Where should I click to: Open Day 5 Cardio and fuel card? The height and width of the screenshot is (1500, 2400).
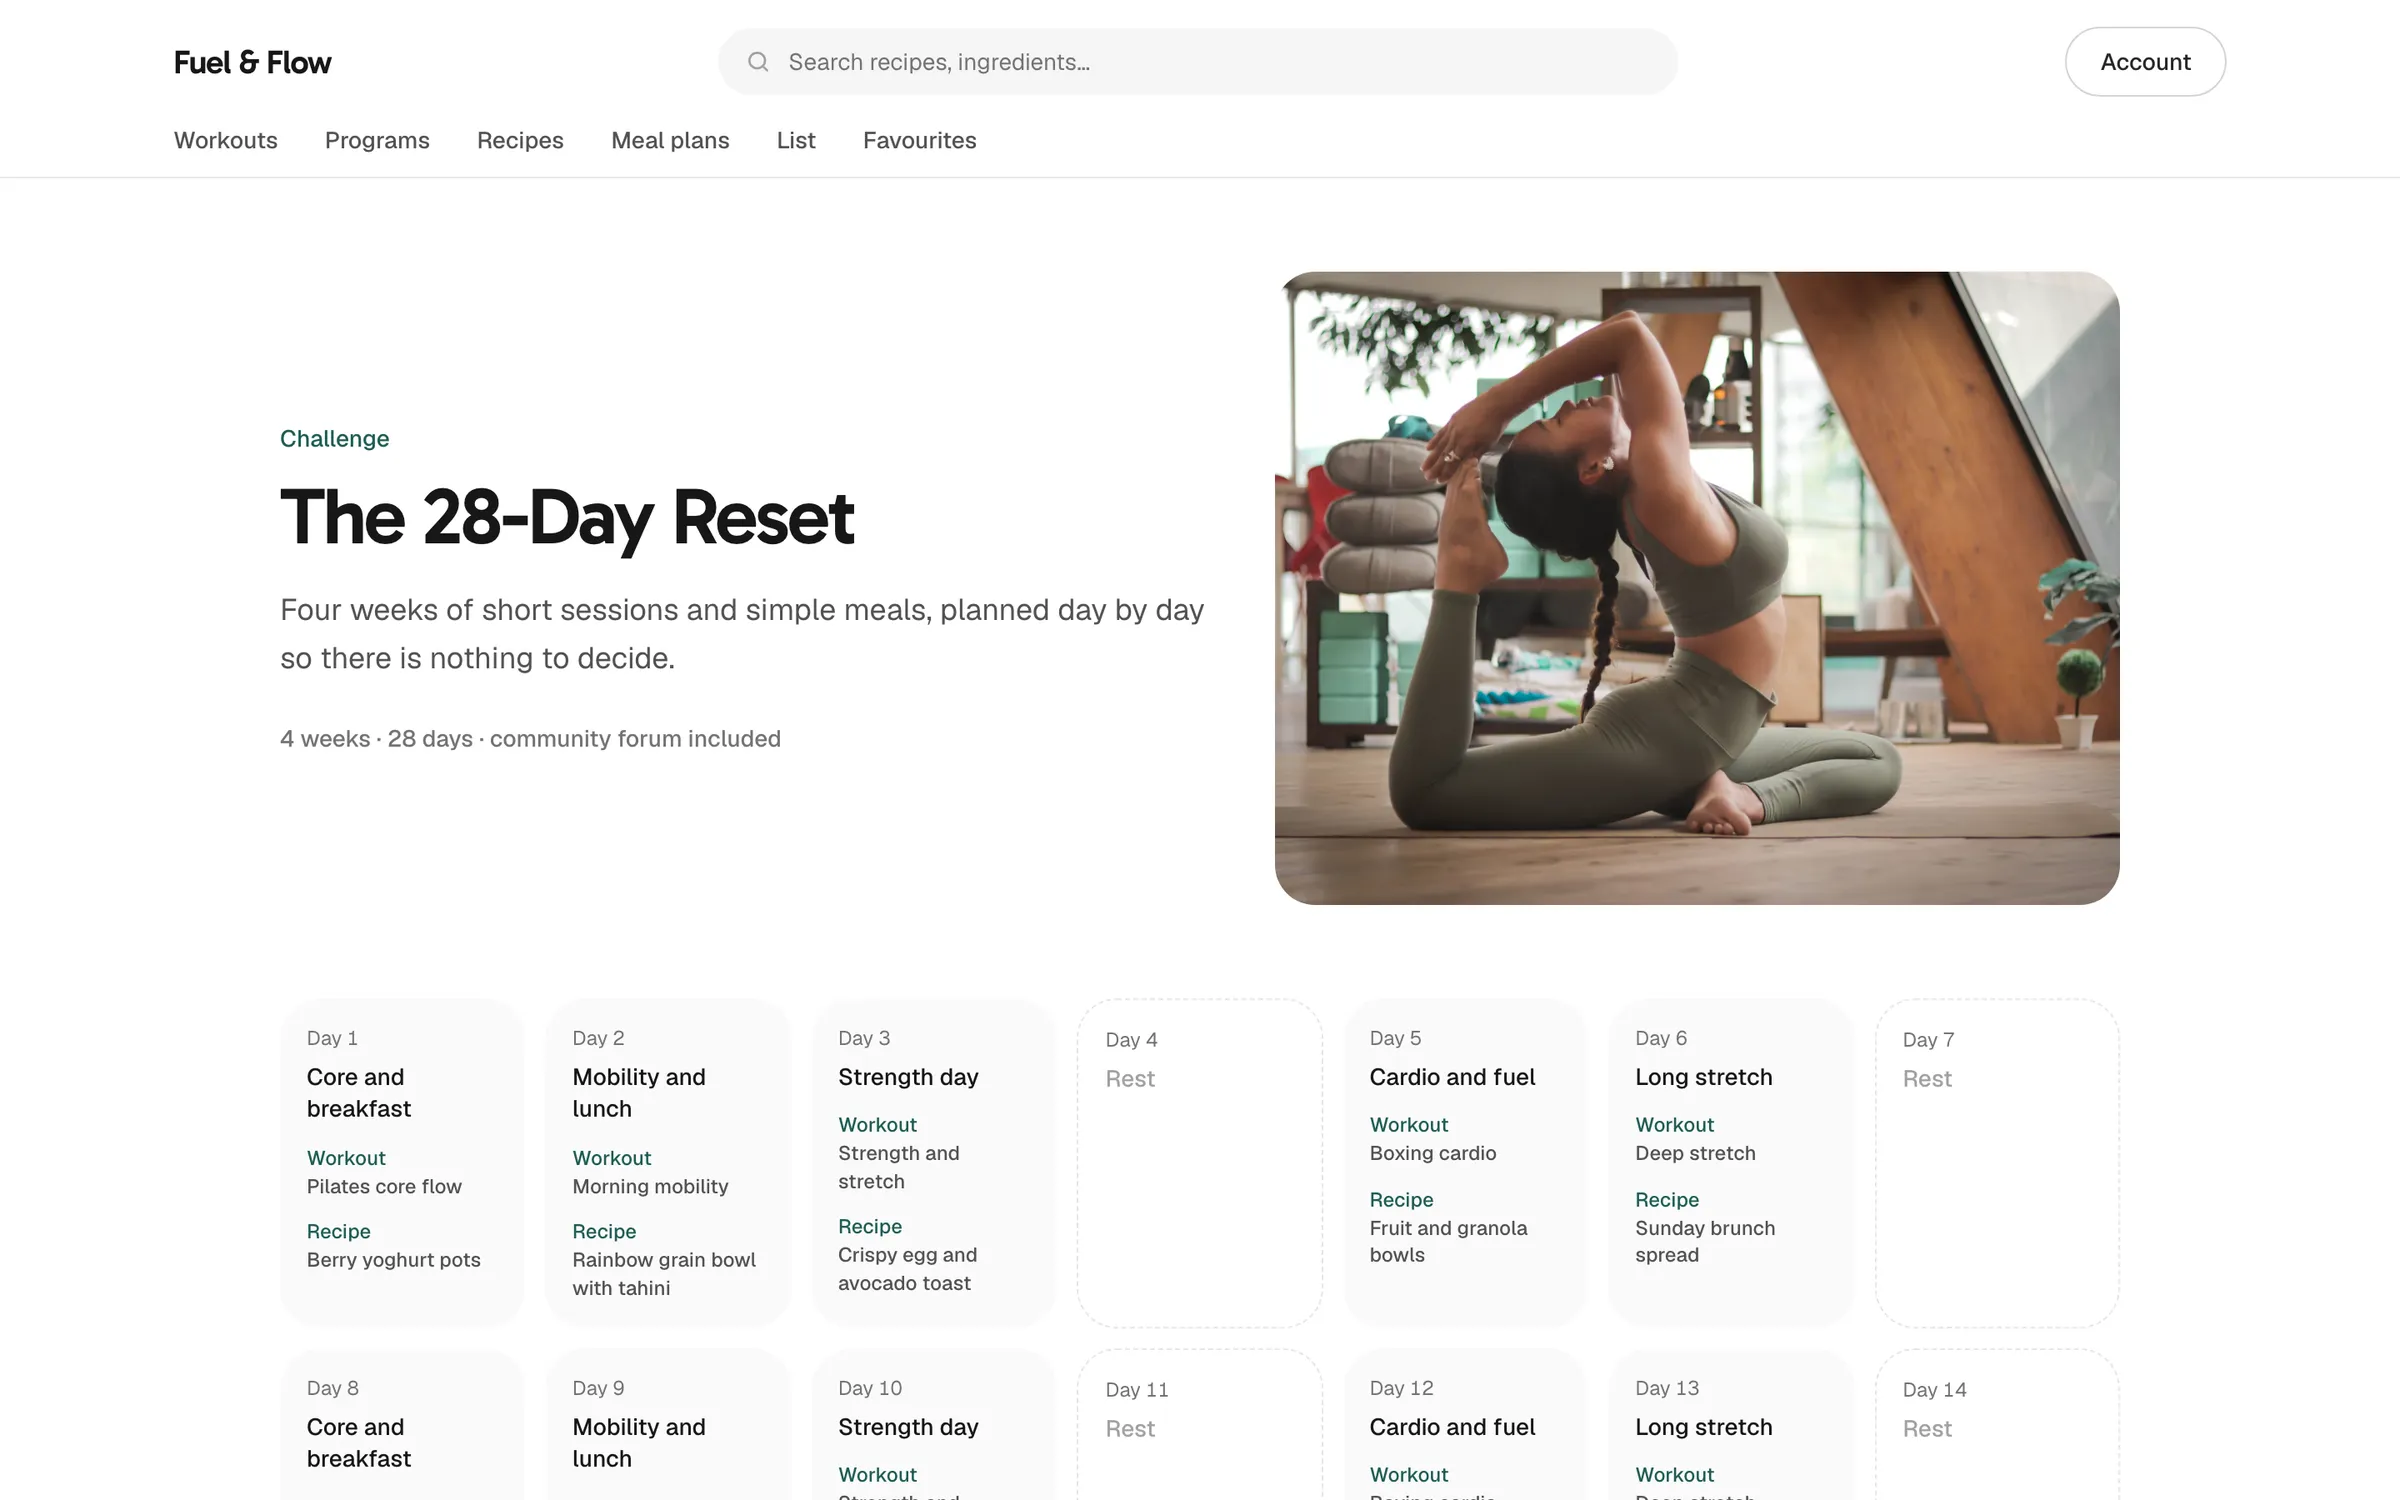(1465, 1162)
